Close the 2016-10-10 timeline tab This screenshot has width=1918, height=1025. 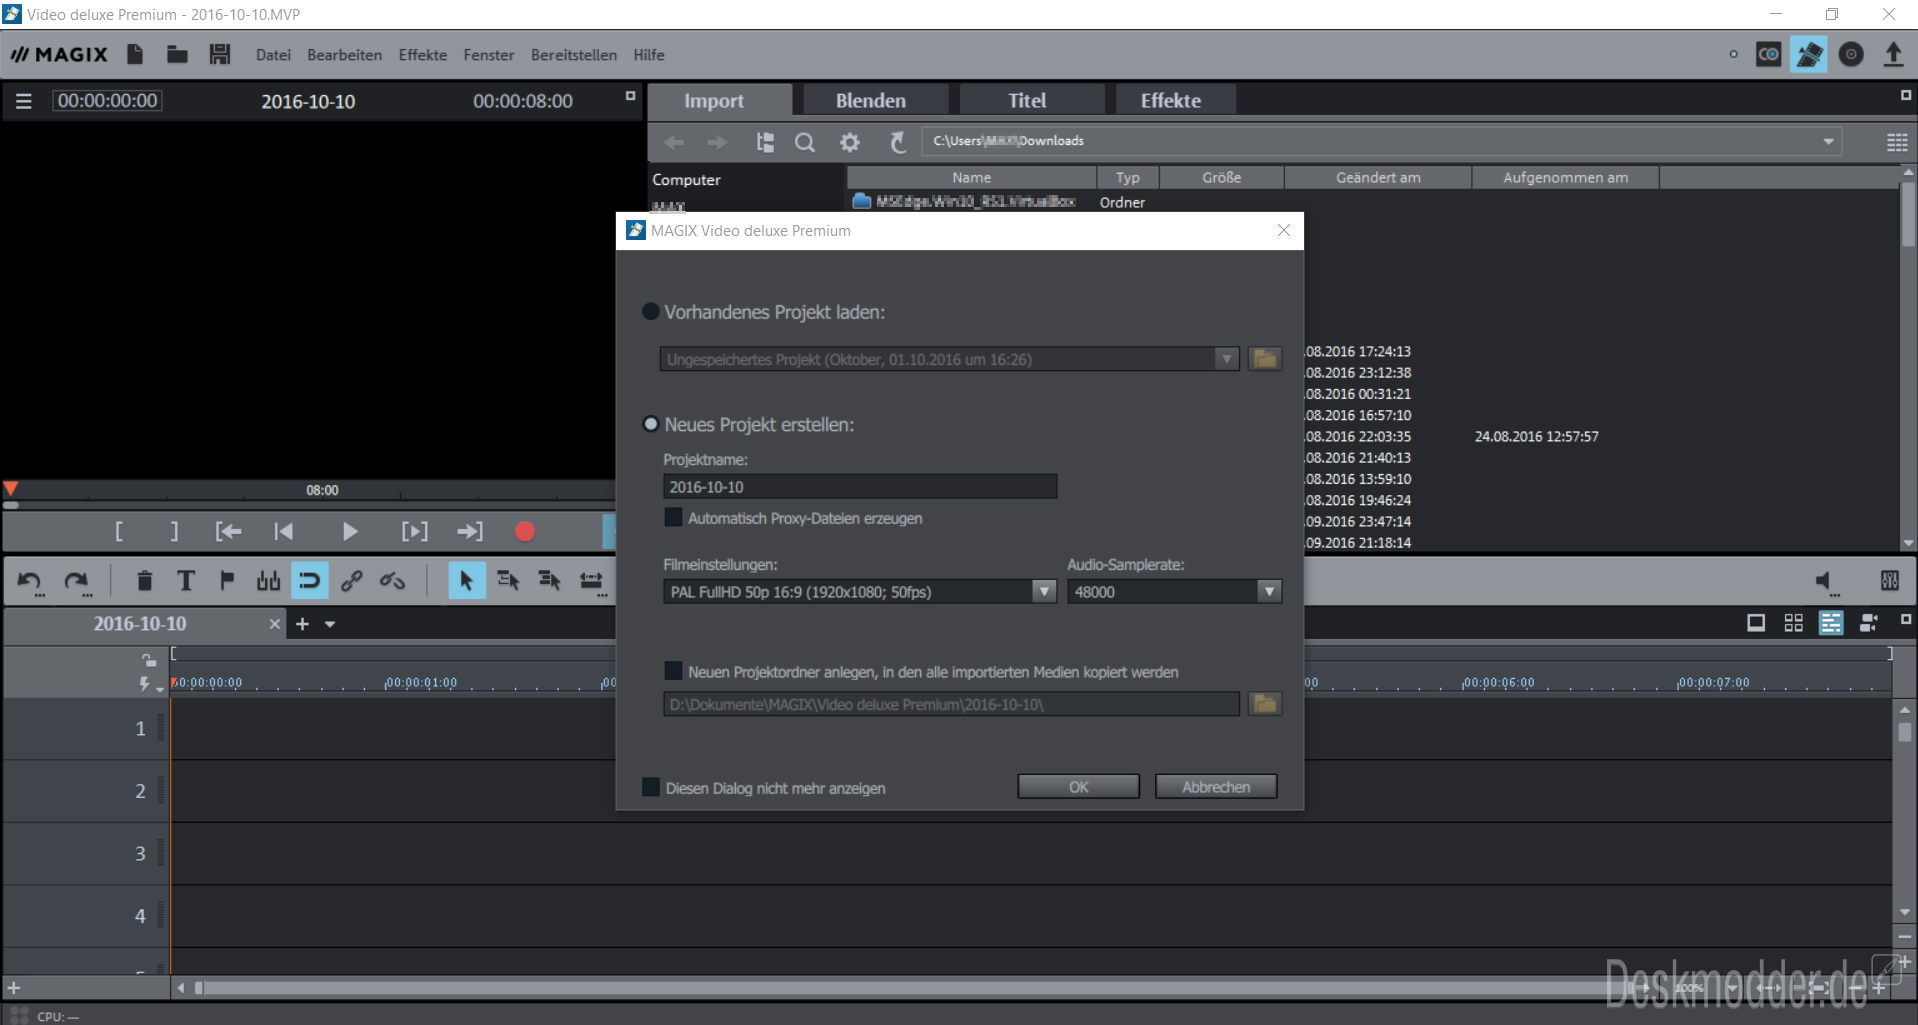tap(275, 624)
